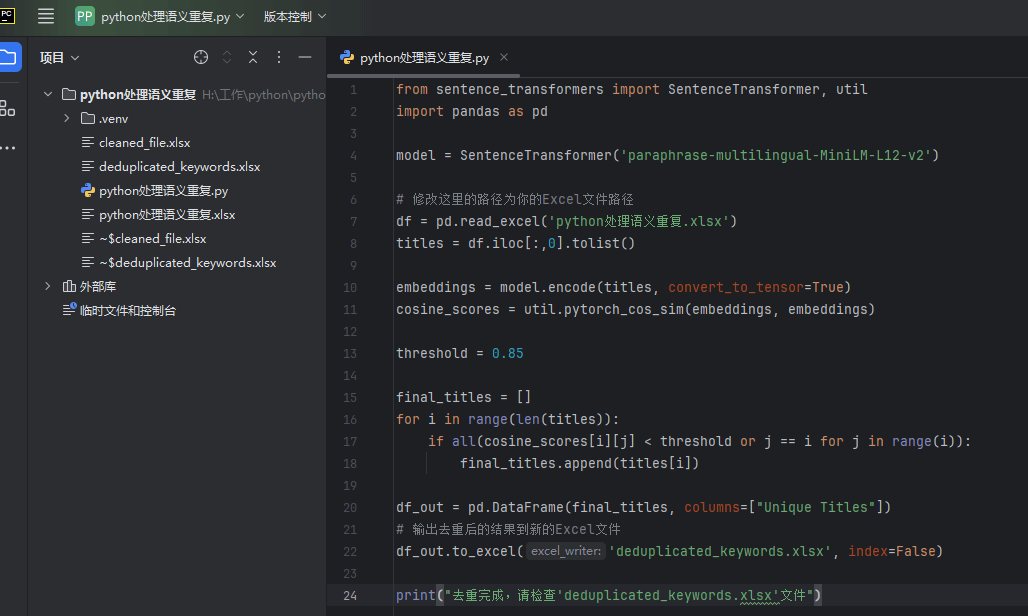This screenshot has height=616, width=1028.
Task: Click the "Unique Titles" string on line 20
Action: pyautogui.click(x=816, y=507)
